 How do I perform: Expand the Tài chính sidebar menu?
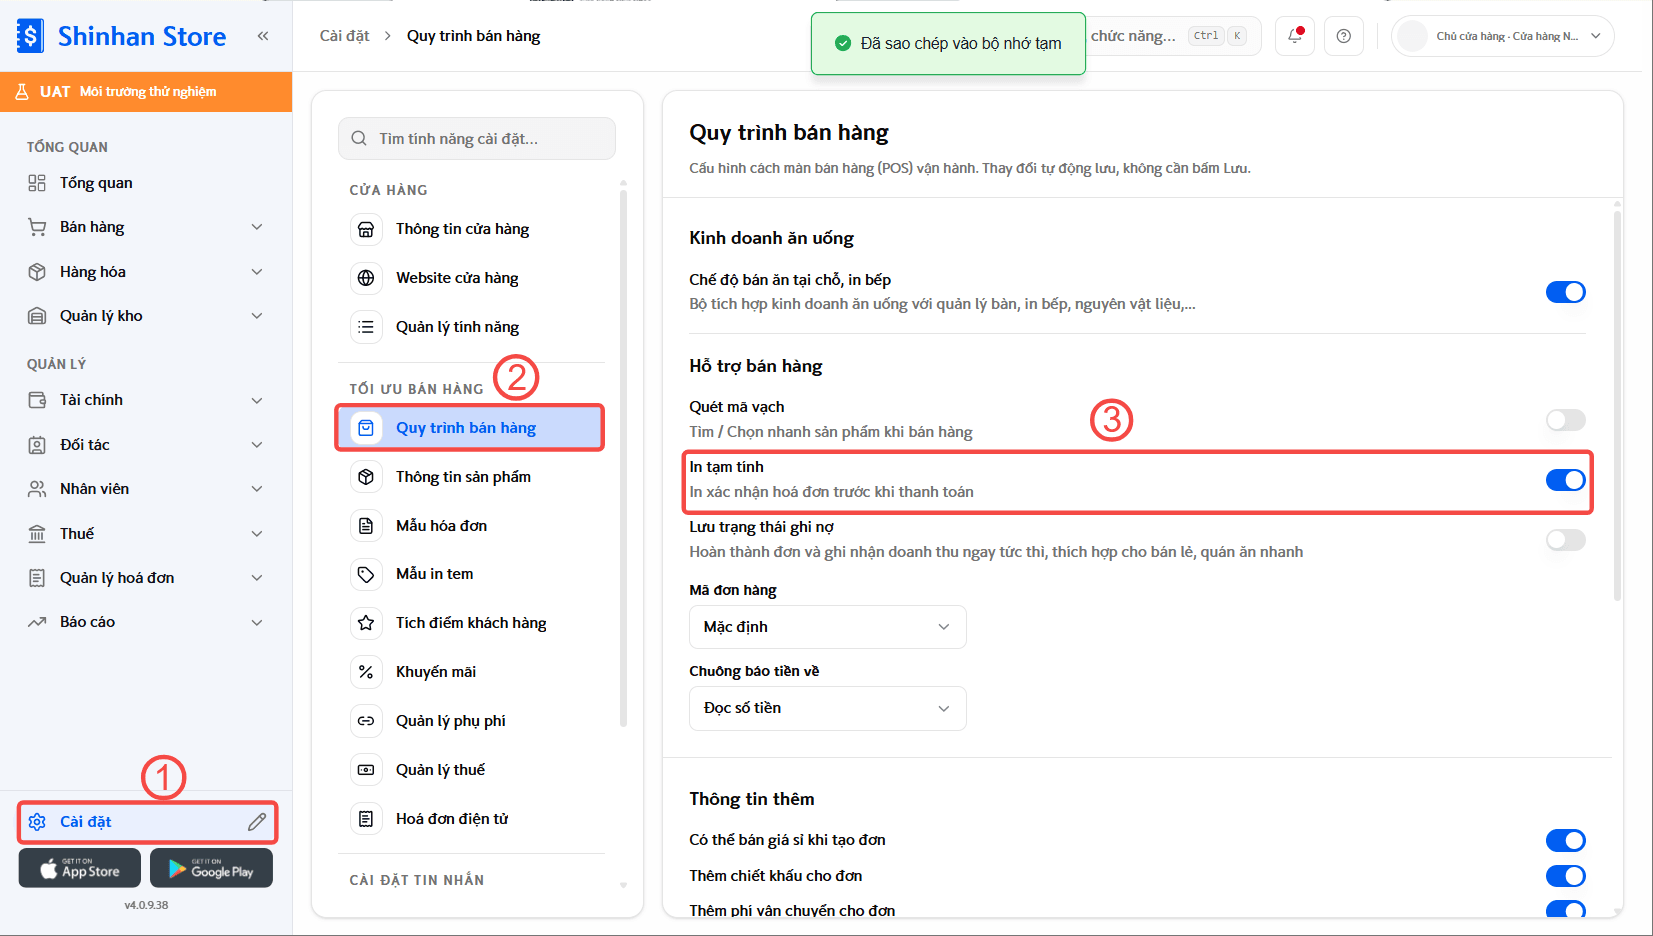[146, 400]
